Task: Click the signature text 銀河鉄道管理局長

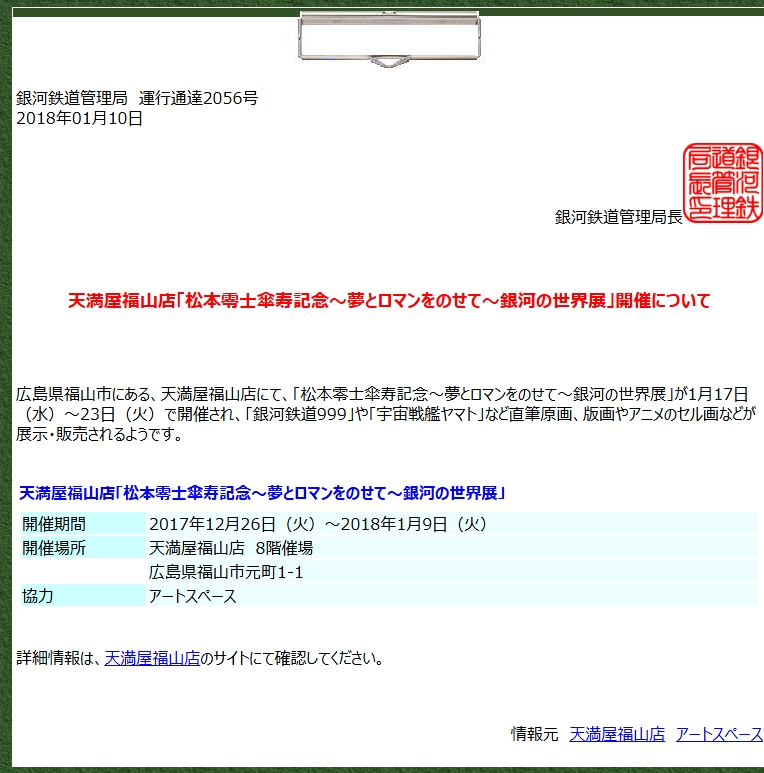Action: click(x=619, y=216)
